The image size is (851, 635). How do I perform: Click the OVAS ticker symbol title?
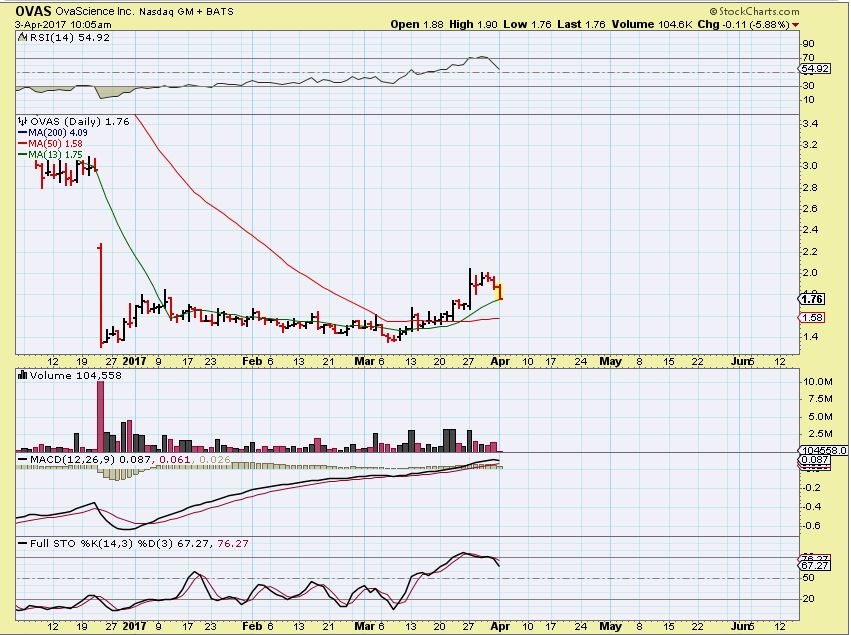click(27, 9)
